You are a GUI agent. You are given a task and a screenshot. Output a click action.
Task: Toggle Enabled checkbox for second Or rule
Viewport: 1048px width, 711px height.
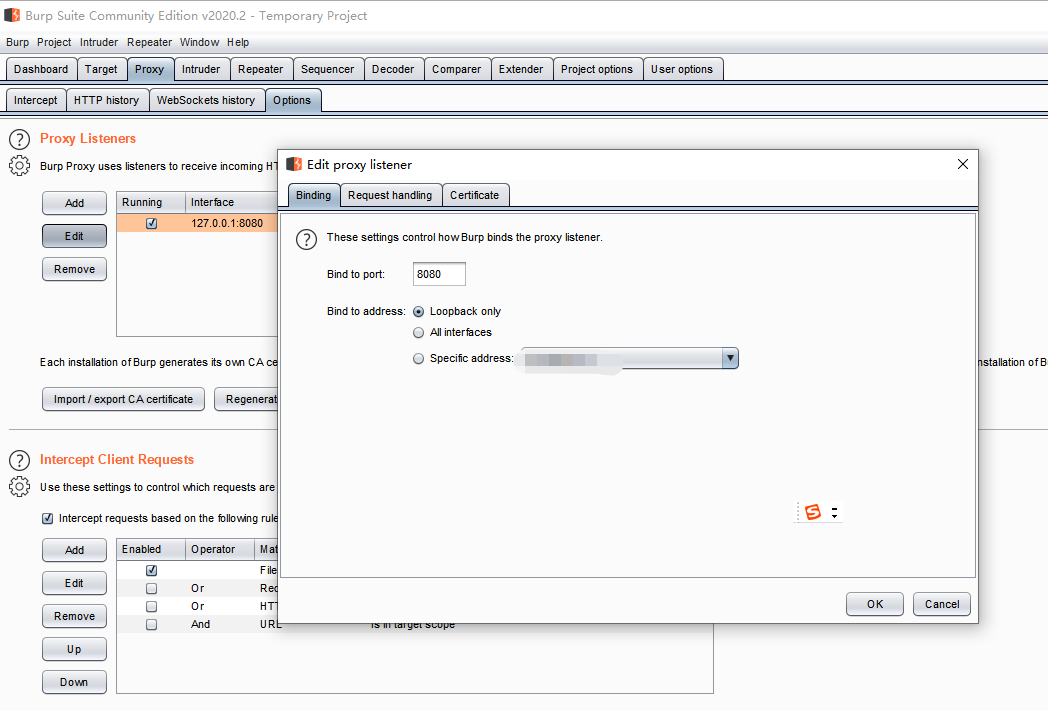[152, 606]
